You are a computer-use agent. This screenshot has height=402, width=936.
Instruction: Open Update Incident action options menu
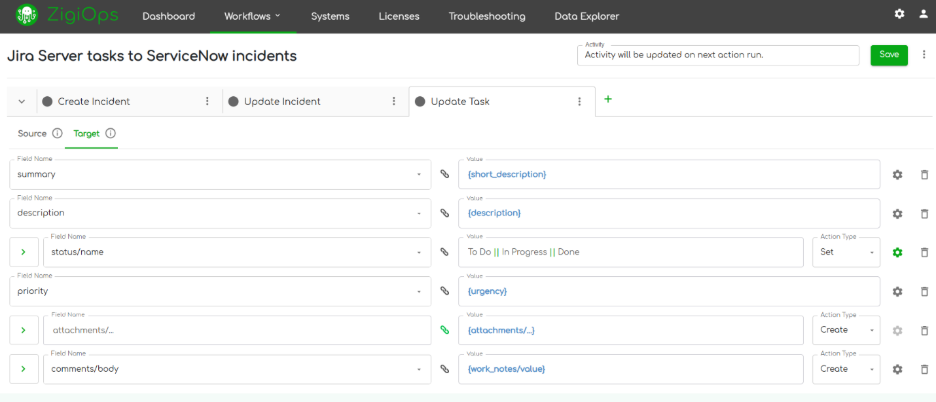tap(394, 102)
